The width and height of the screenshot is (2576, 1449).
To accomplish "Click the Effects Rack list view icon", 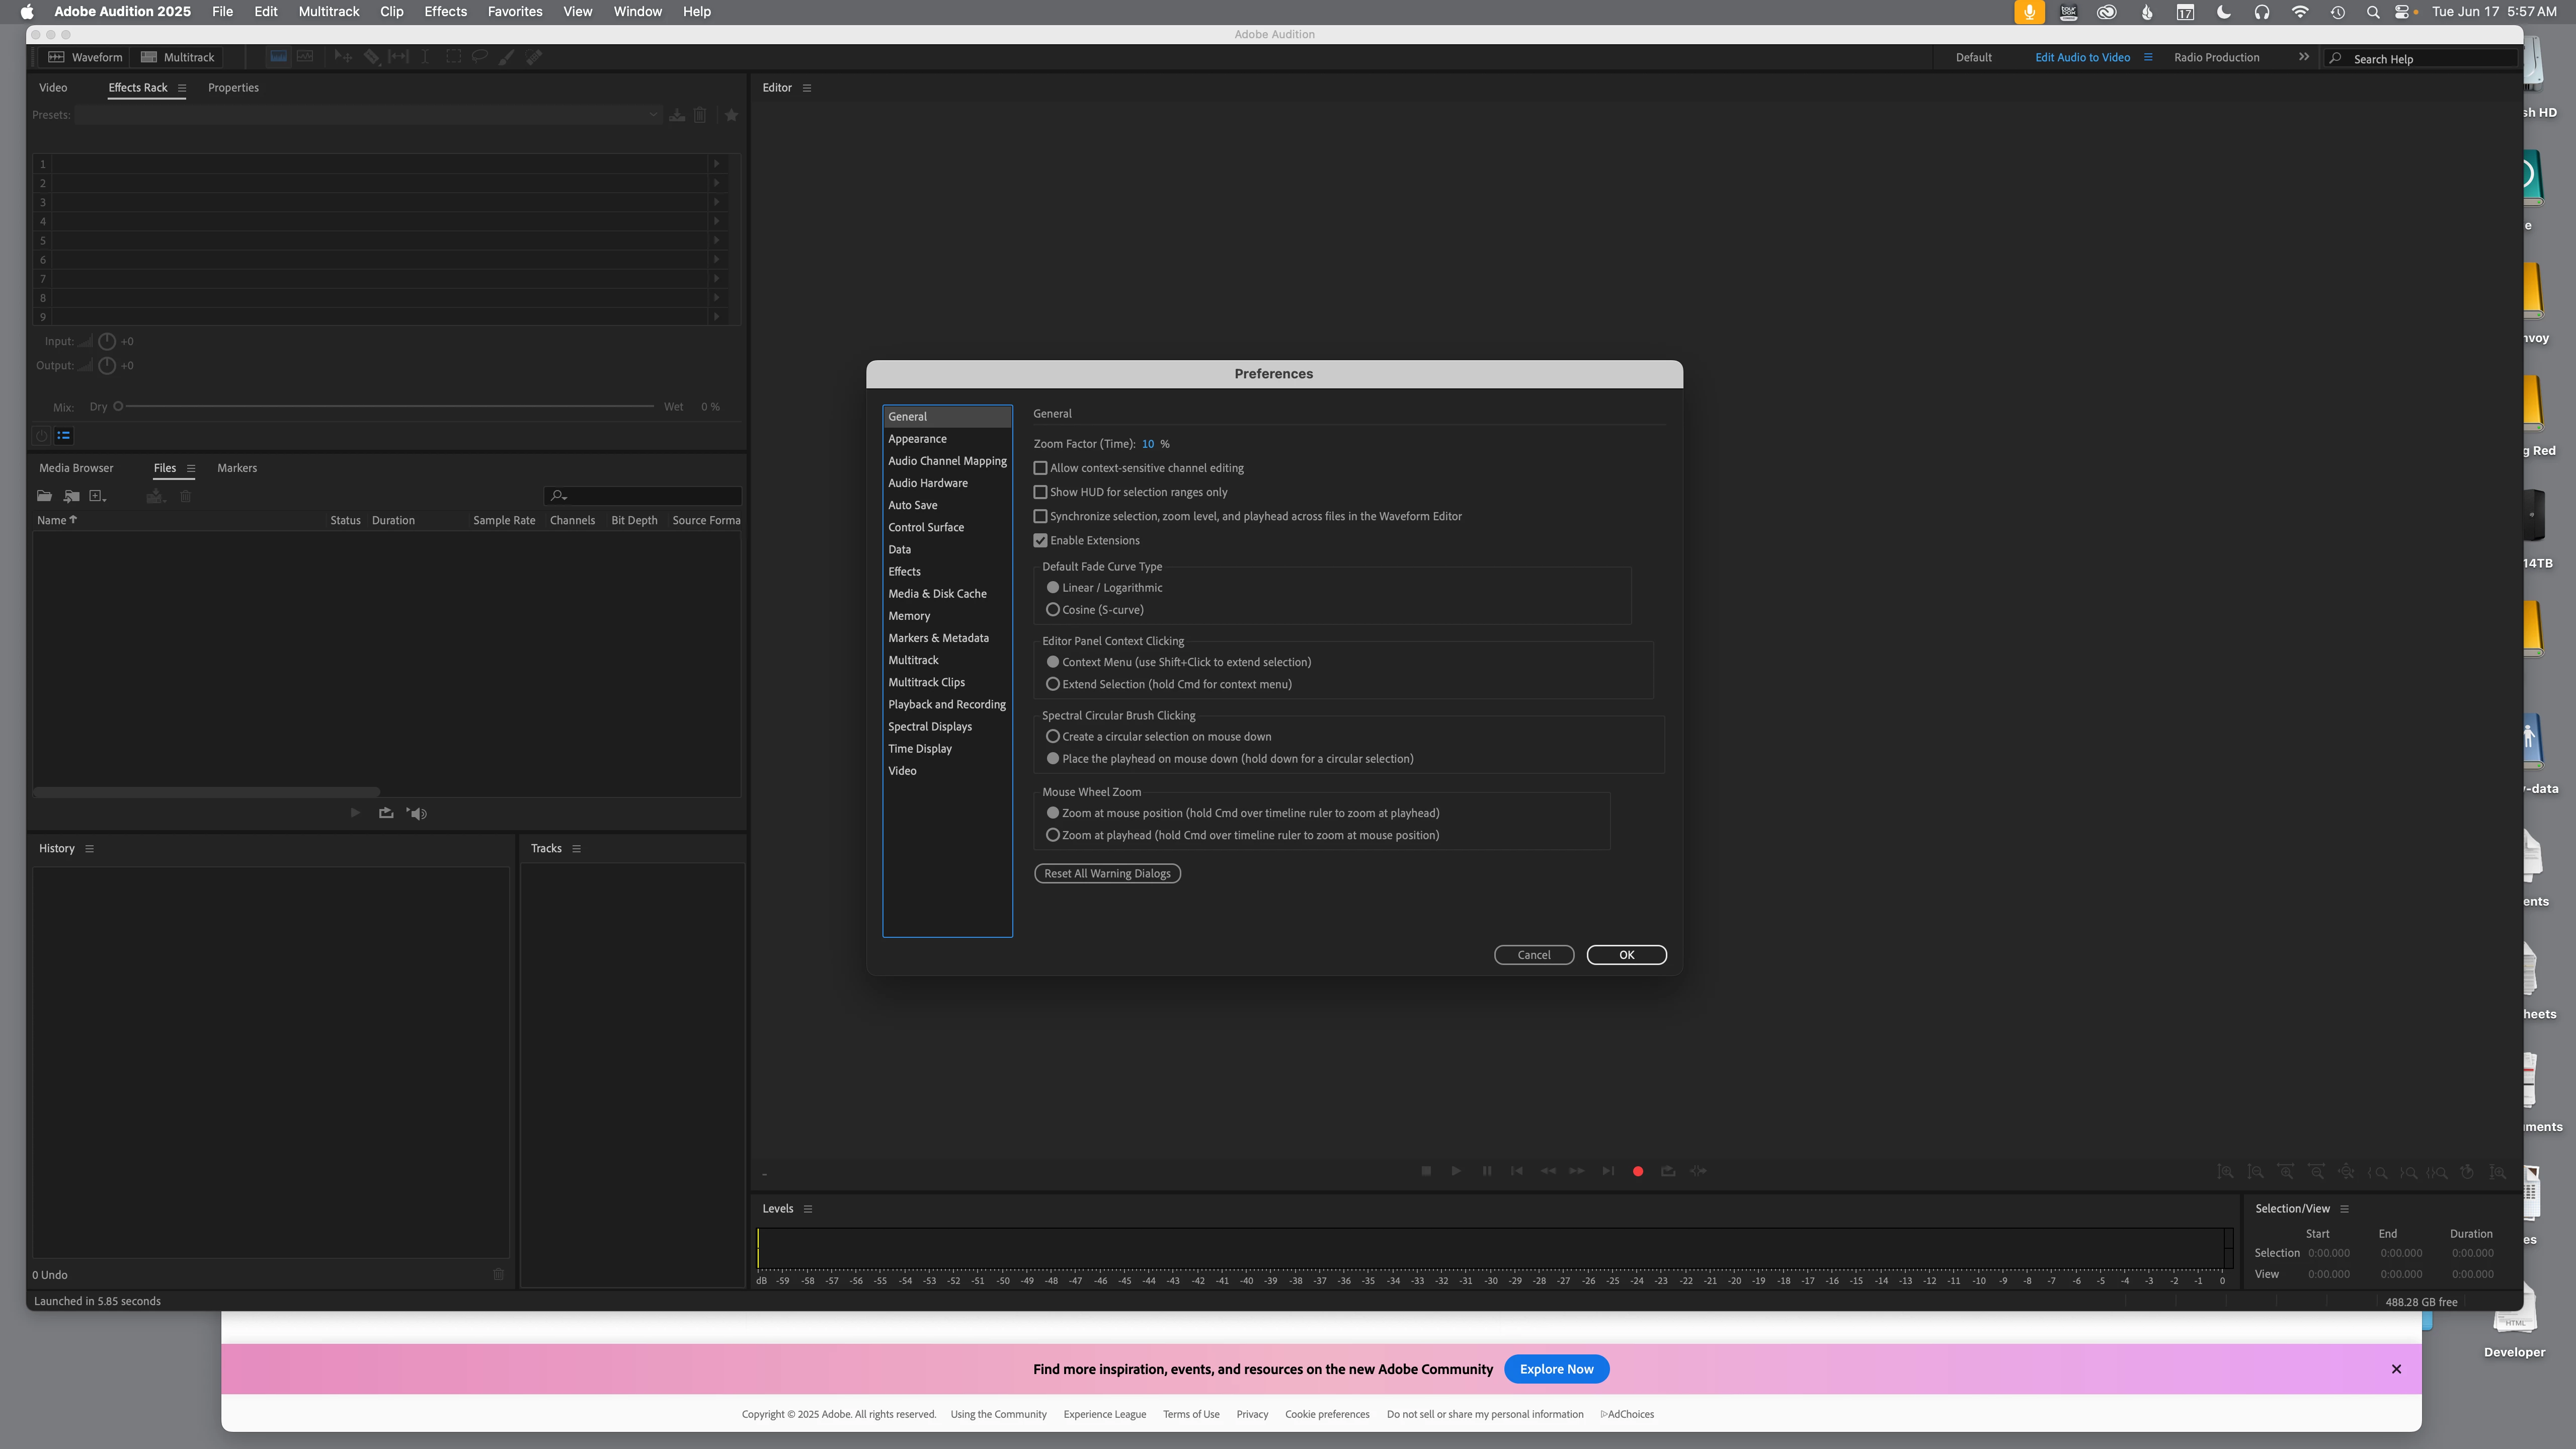I will click(64, 435).
